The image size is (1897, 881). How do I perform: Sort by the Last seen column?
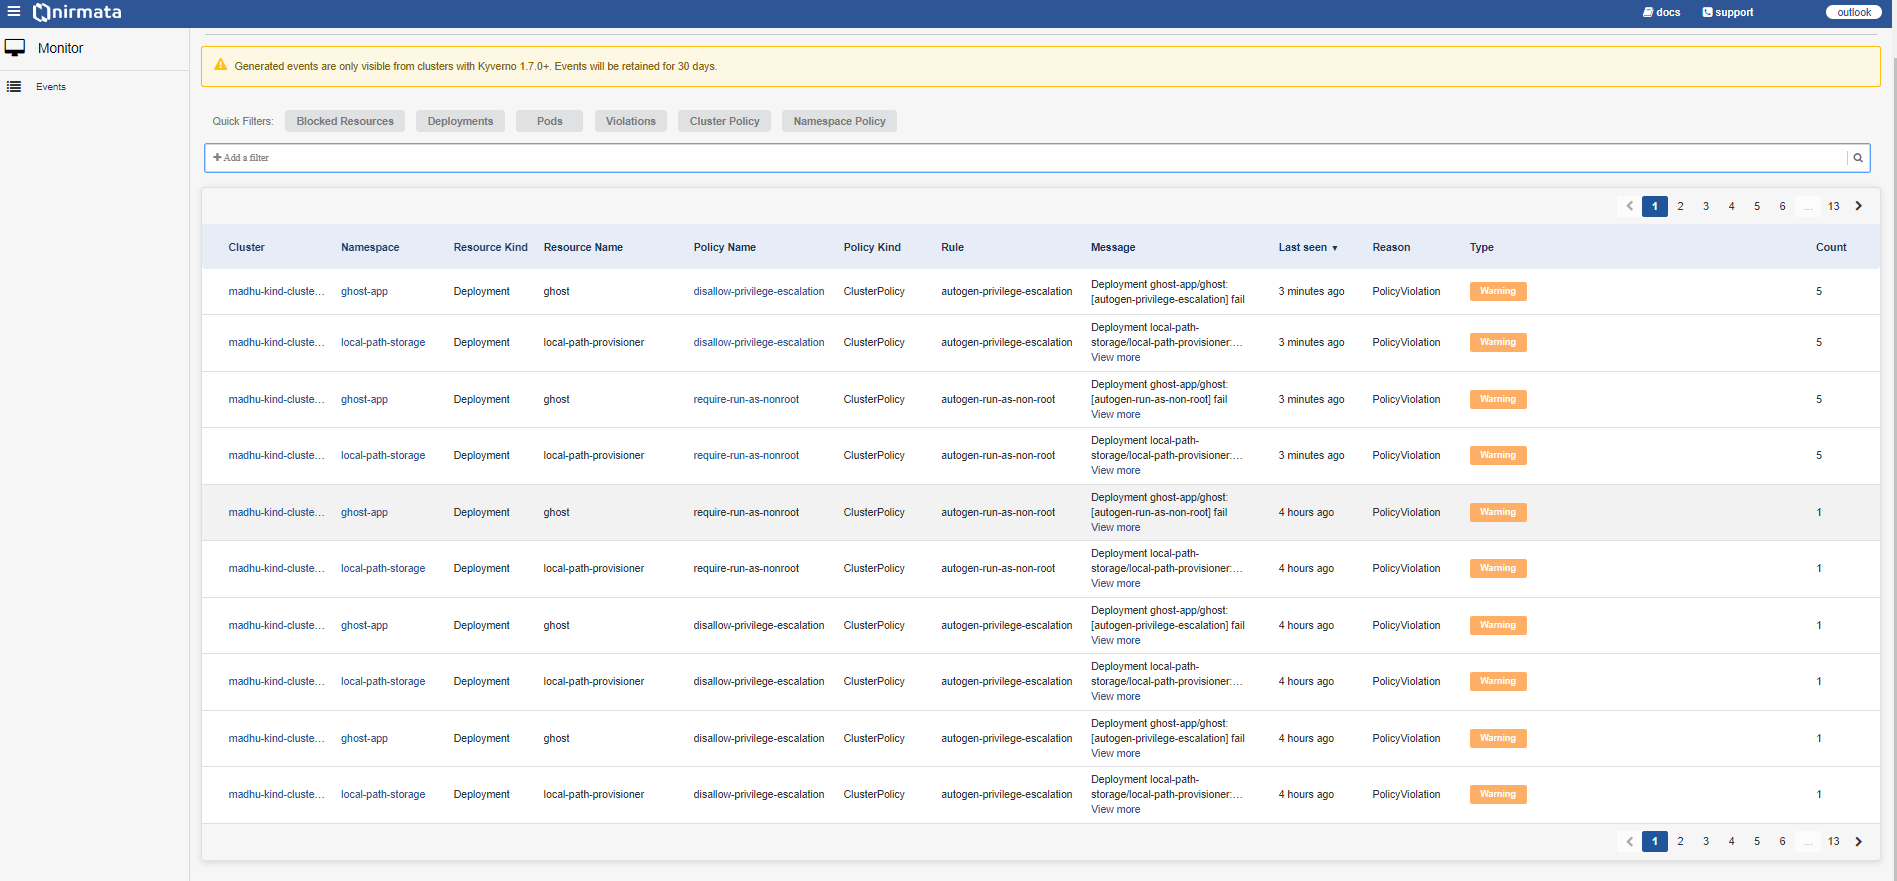coord(1308,247)
